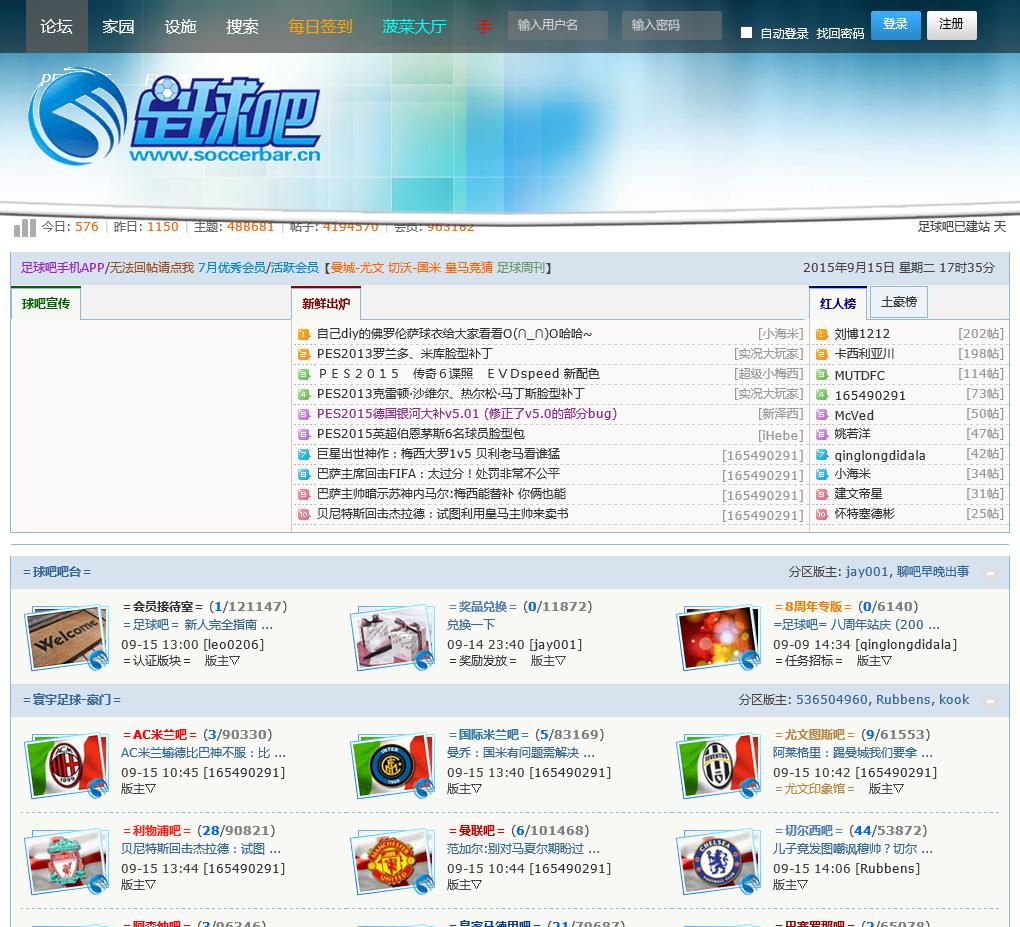Open thread 巨星出世神作:梅西大罗1v5
The image size is (1020, 927).
click(438, 454)
